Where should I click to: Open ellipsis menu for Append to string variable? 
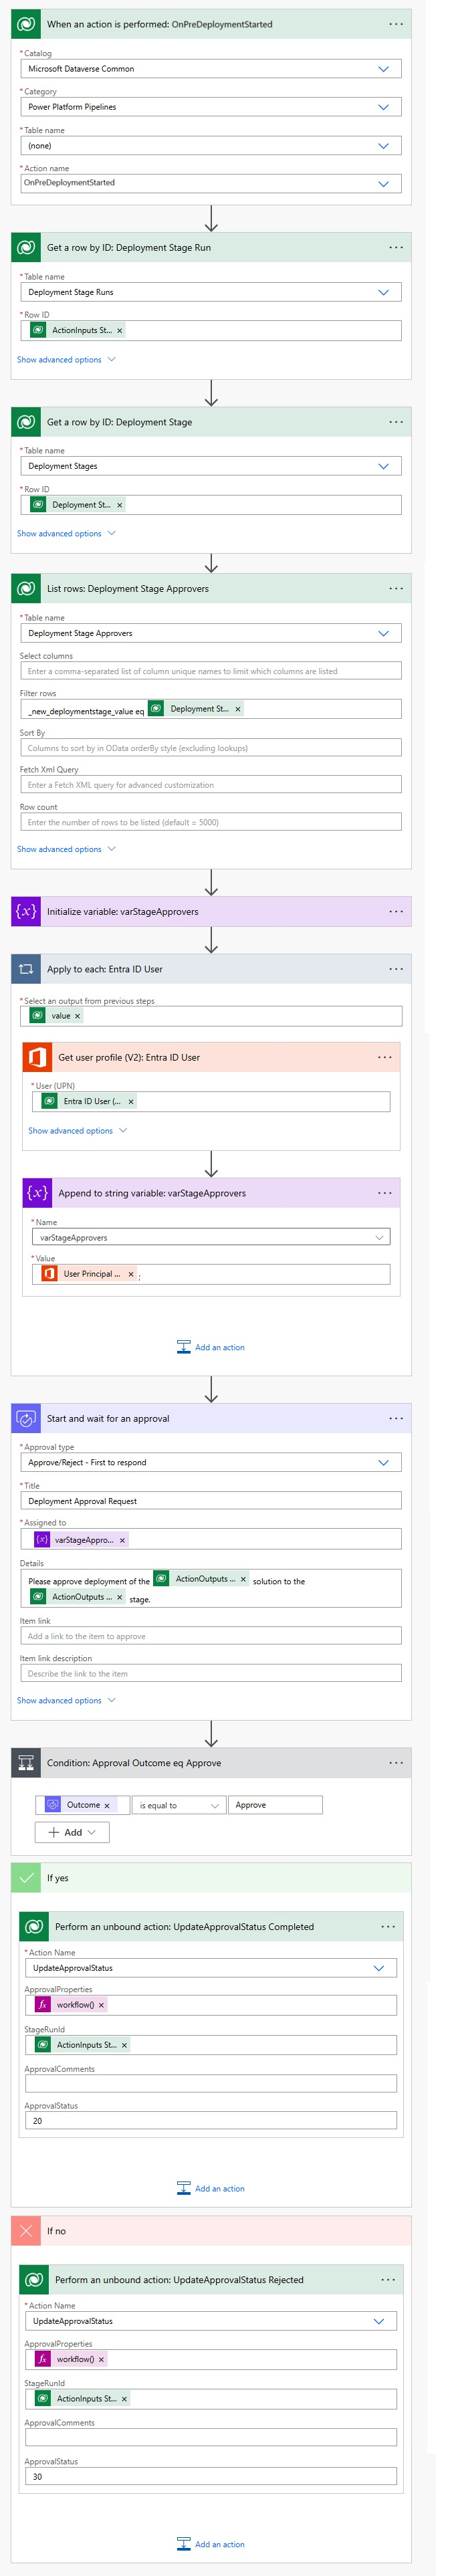coord(385,1193)
